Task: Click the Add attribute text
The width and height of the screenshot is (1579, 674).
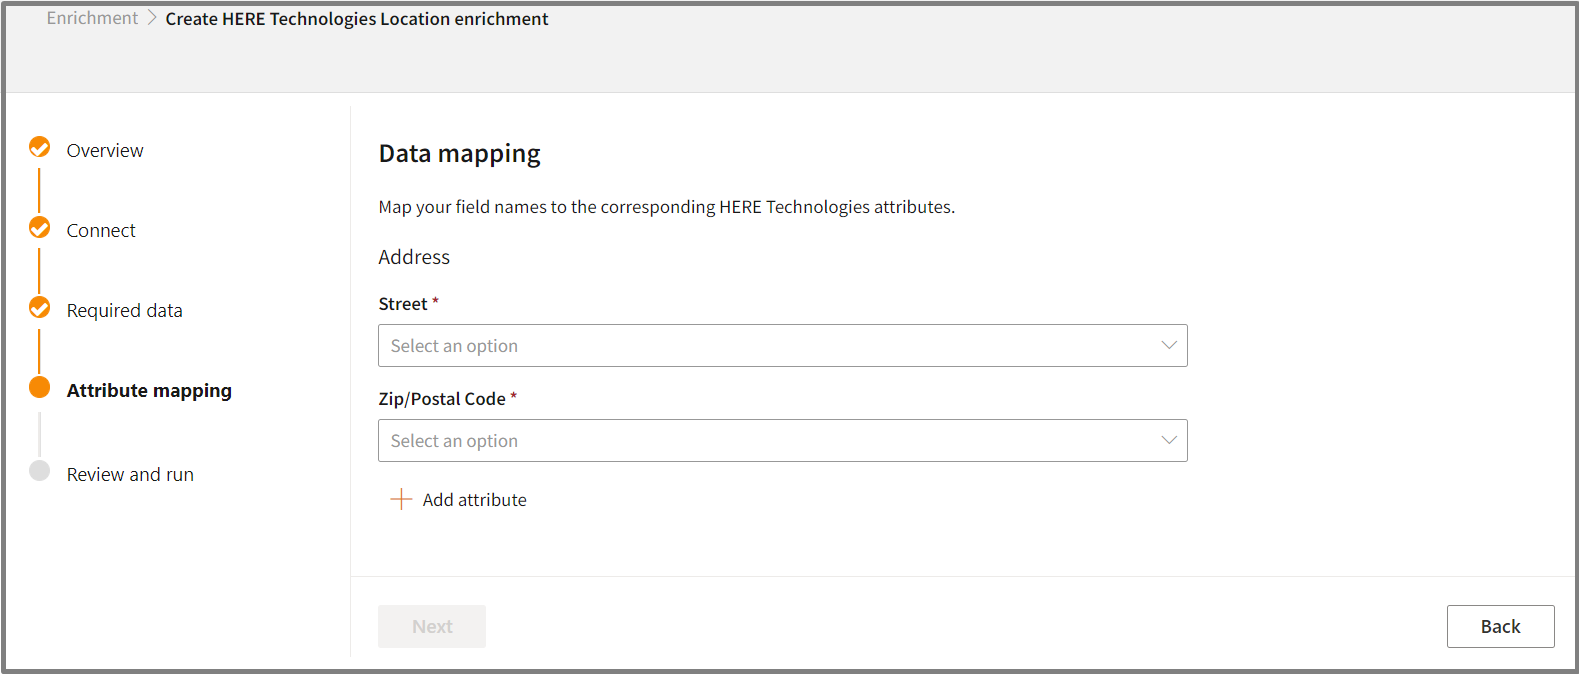Action: (474, 499)
